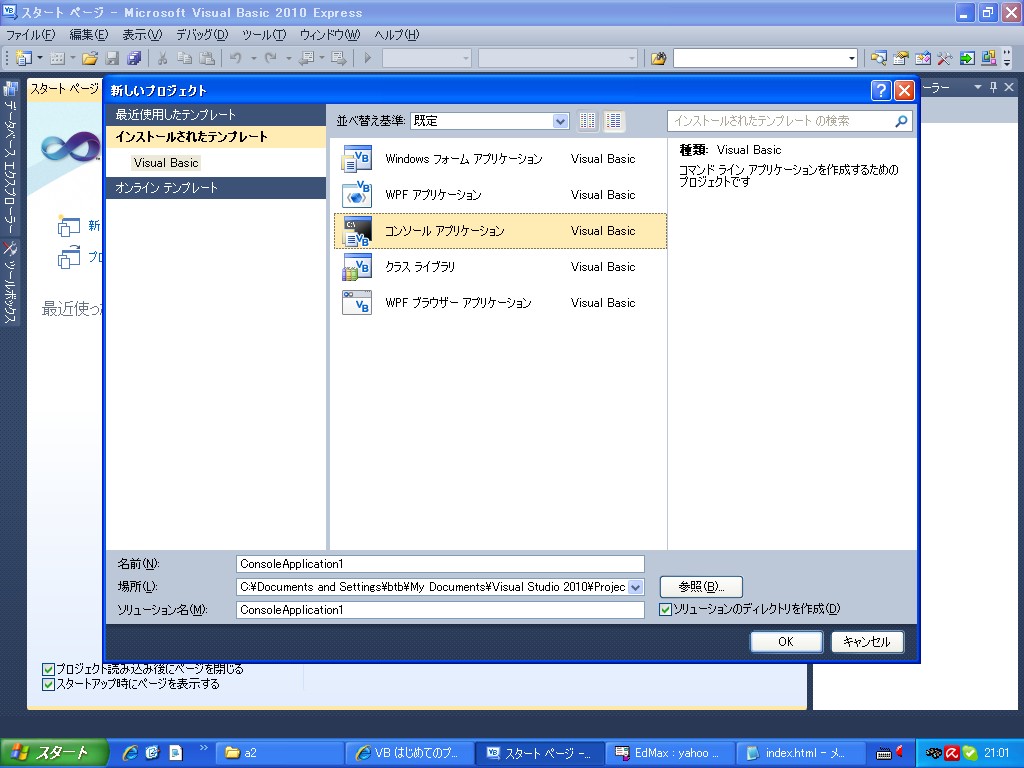Image resolution: width=1024 pixels, height=768 pixels.
Task: Click the Copy icon in toolbar
Action: [x=185, y=59]
